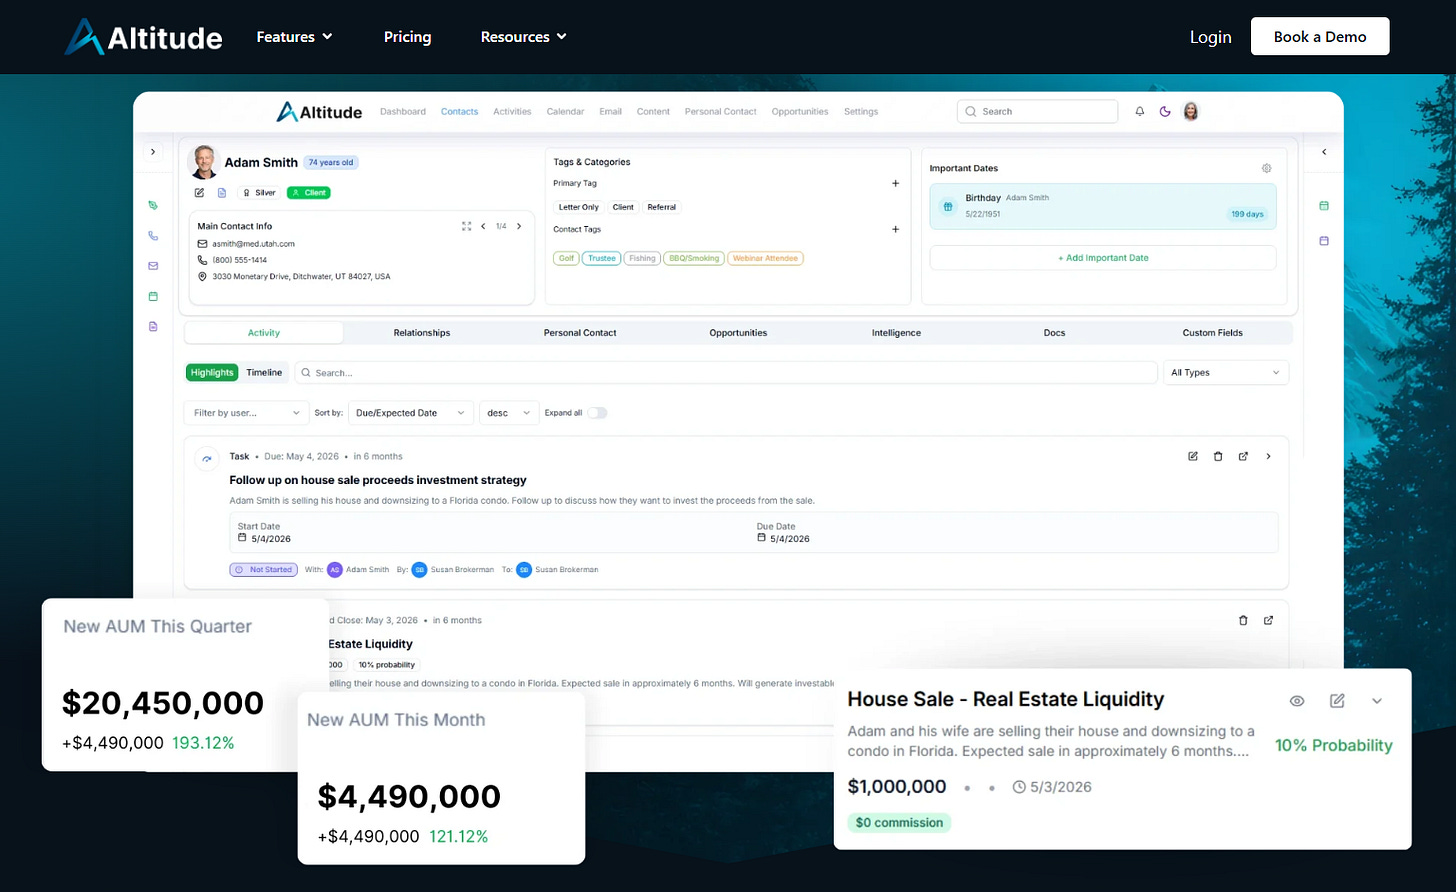Open the document icon in left sidebar
This screenshot has height=892, width=1456.
pos(153,326)
